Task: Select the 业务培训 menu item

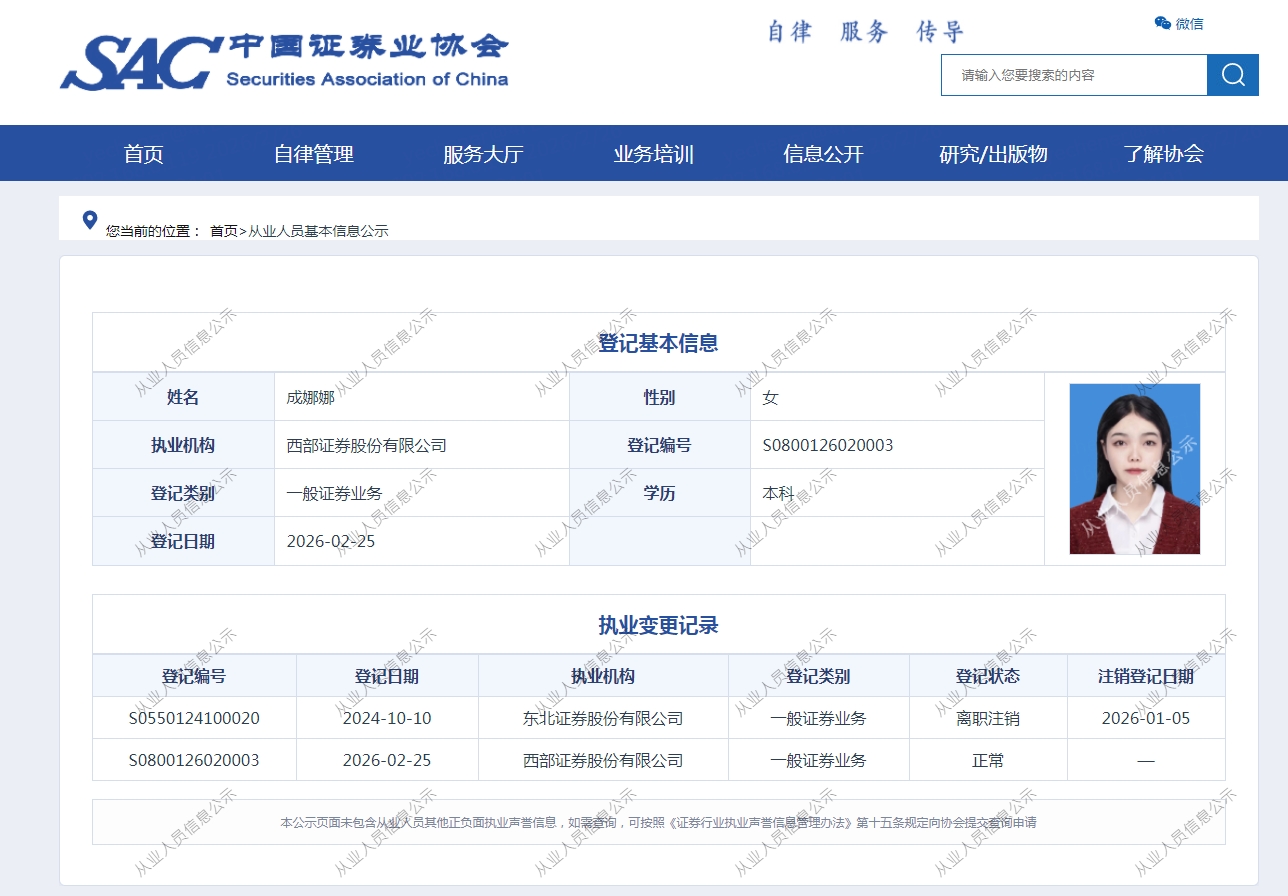Action: click(653, 154)
